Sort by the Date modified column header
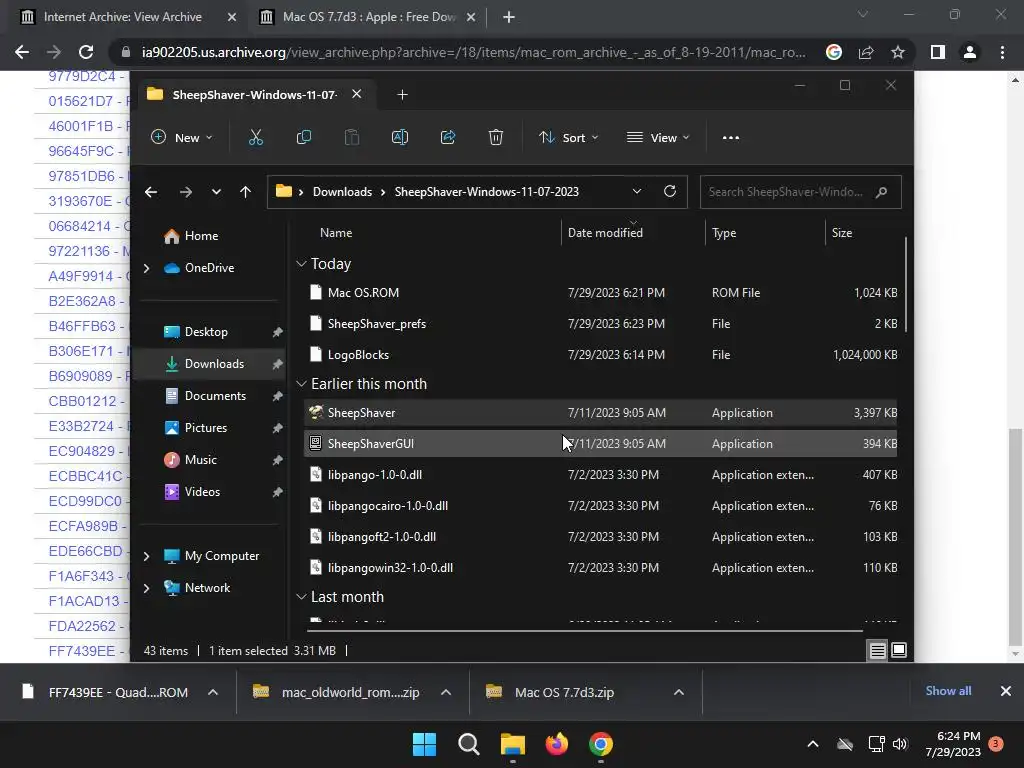The width and height of the screenshot is (1024, 768). point(605,233)
